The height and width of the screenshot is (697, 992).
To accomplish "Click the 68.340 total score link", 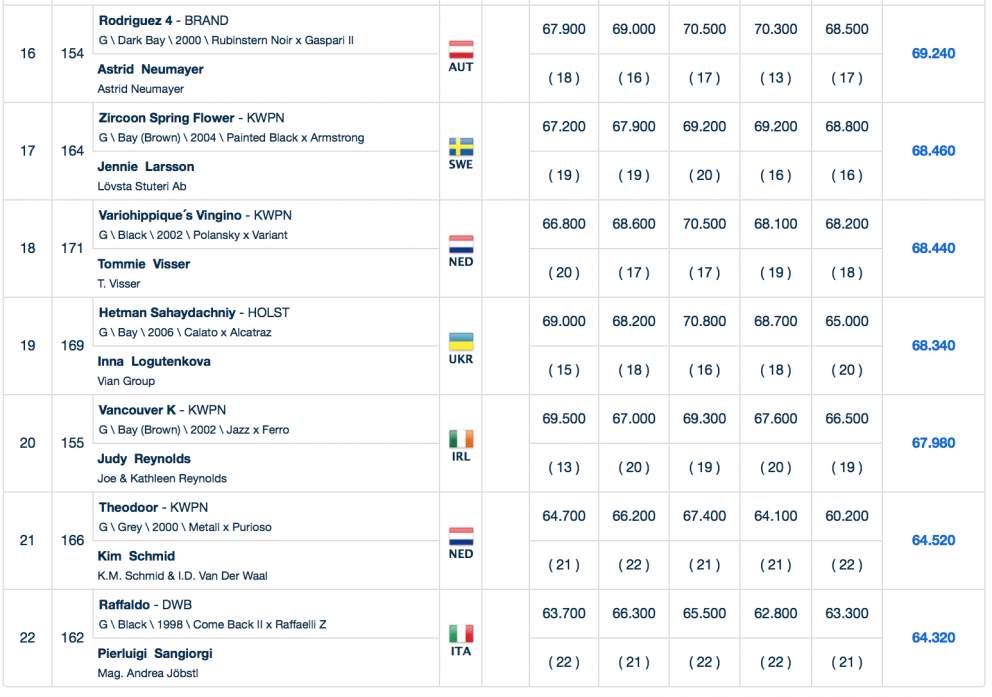I will pos(933,346).
